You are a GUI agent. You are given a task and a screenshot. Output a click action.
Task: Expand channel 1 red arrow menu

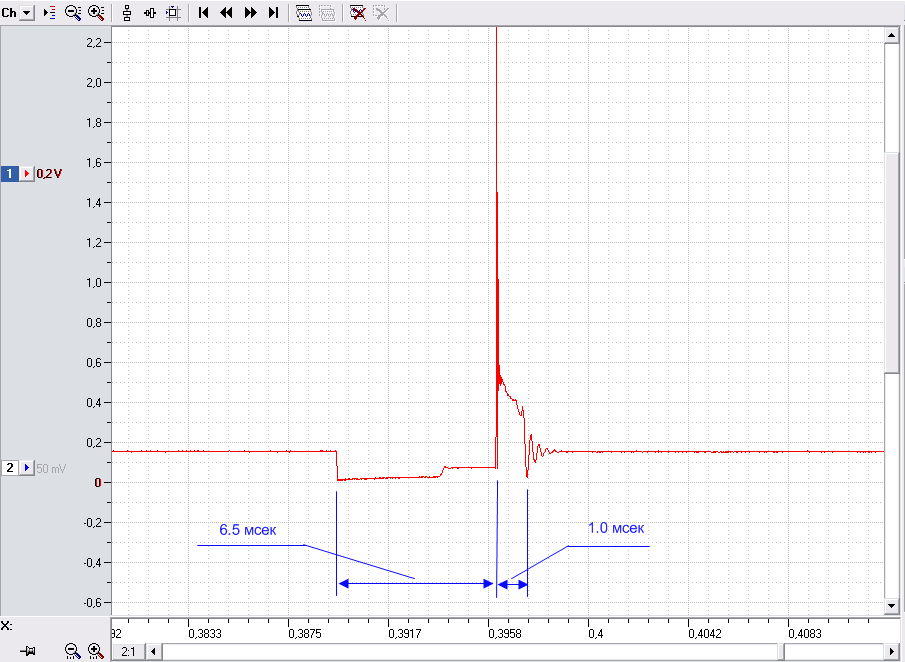tap(27, 174)
